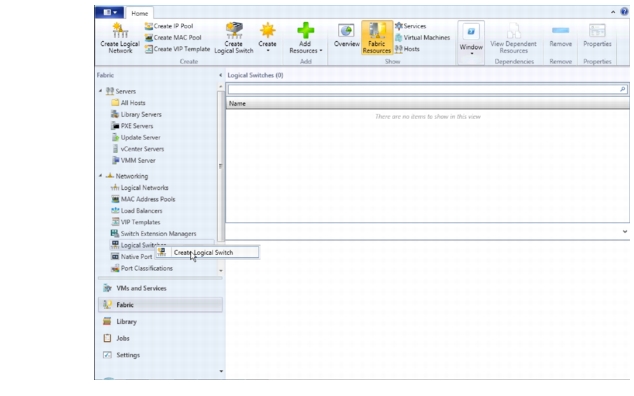
Task: Expand details pane chevron
Action: (625, 231)
